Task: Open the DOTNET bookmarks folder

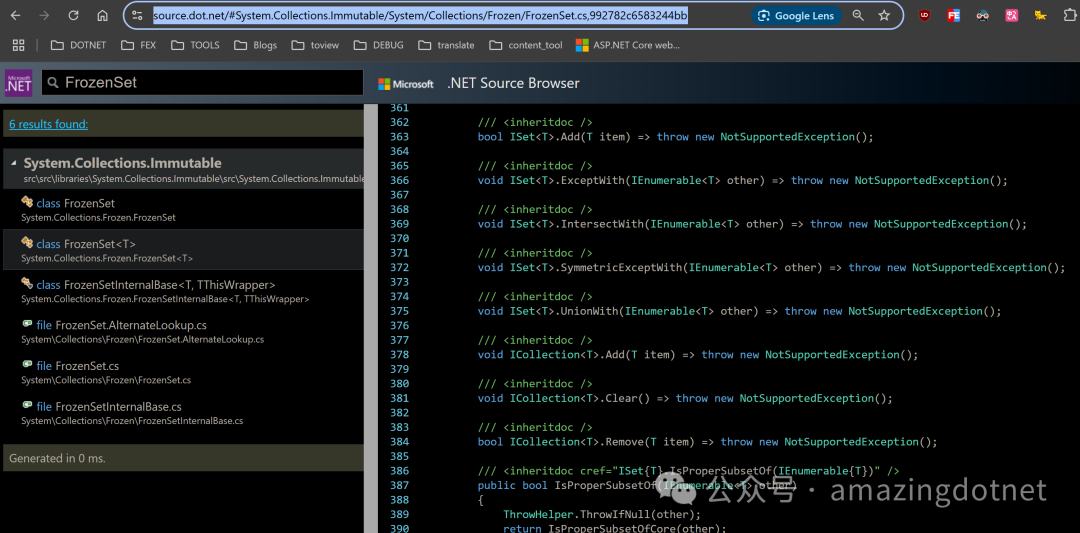Action: click(78, 45)
